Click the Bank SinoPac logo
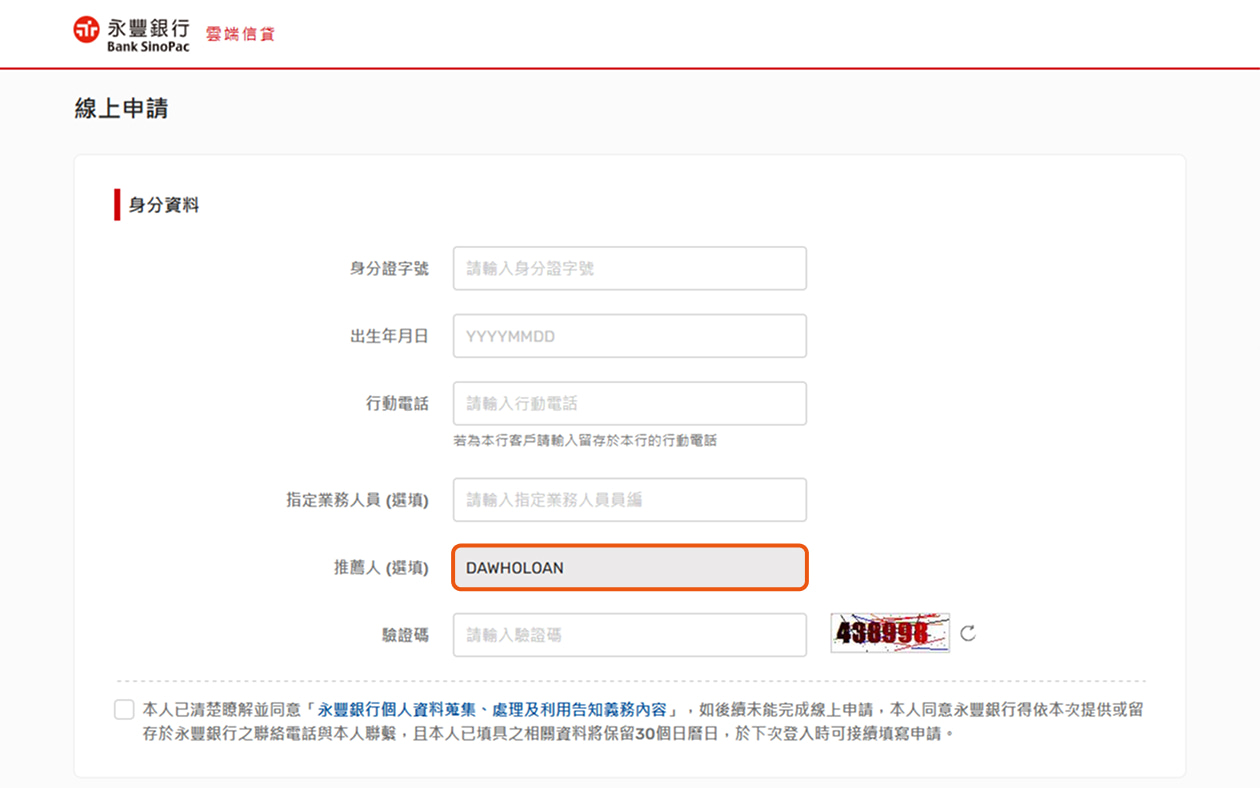The width and height of the screenshot is (1260, 788). click(131, 33)
